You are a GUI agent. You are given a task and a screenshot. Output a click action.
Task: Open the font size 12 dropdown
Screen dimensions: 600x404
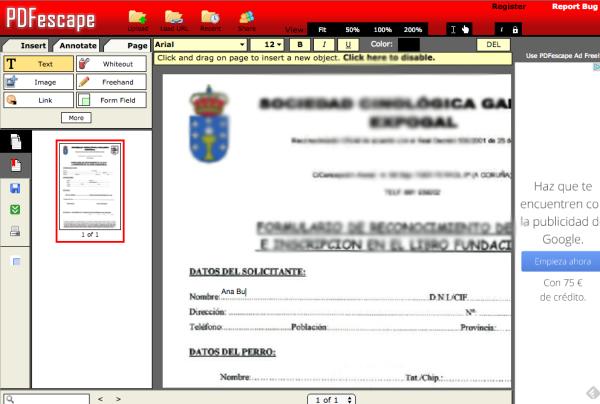(x=267, y=45)
